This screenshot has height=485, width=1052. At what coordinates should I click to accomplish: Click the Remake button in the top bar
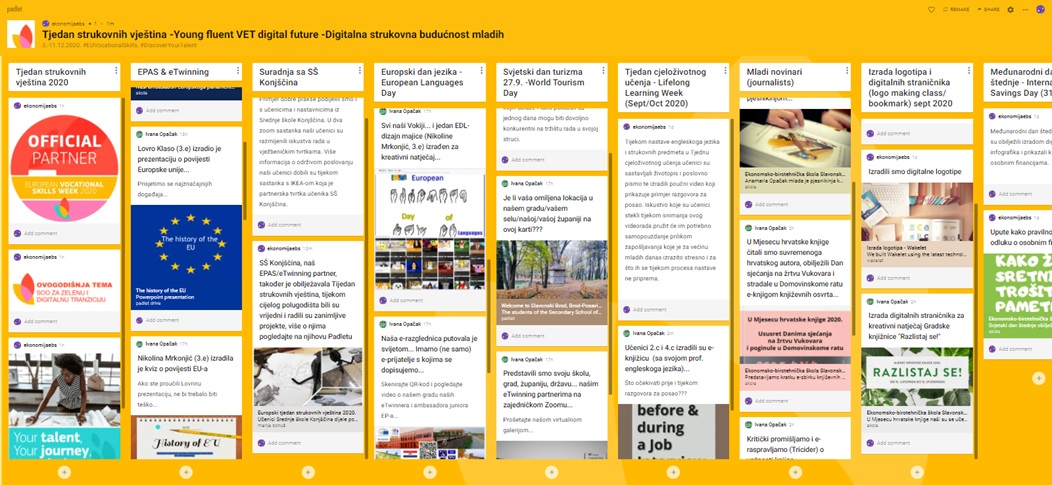pyautogui.click(x=956, y=9)
